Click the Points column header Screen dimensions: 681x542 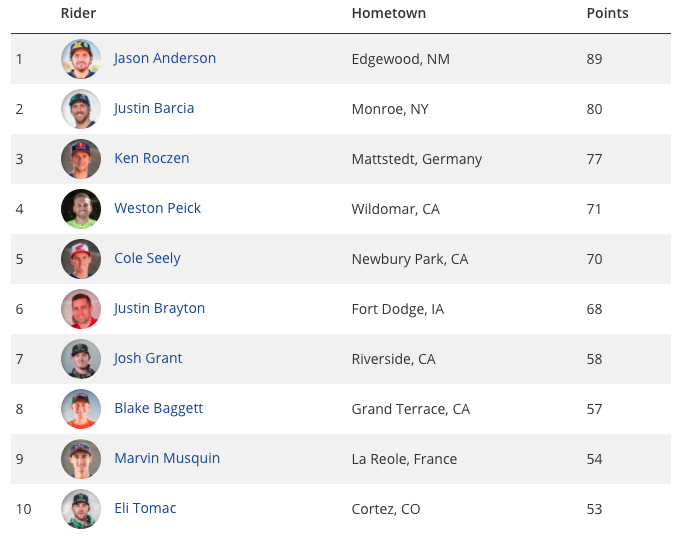click(607, 13)
